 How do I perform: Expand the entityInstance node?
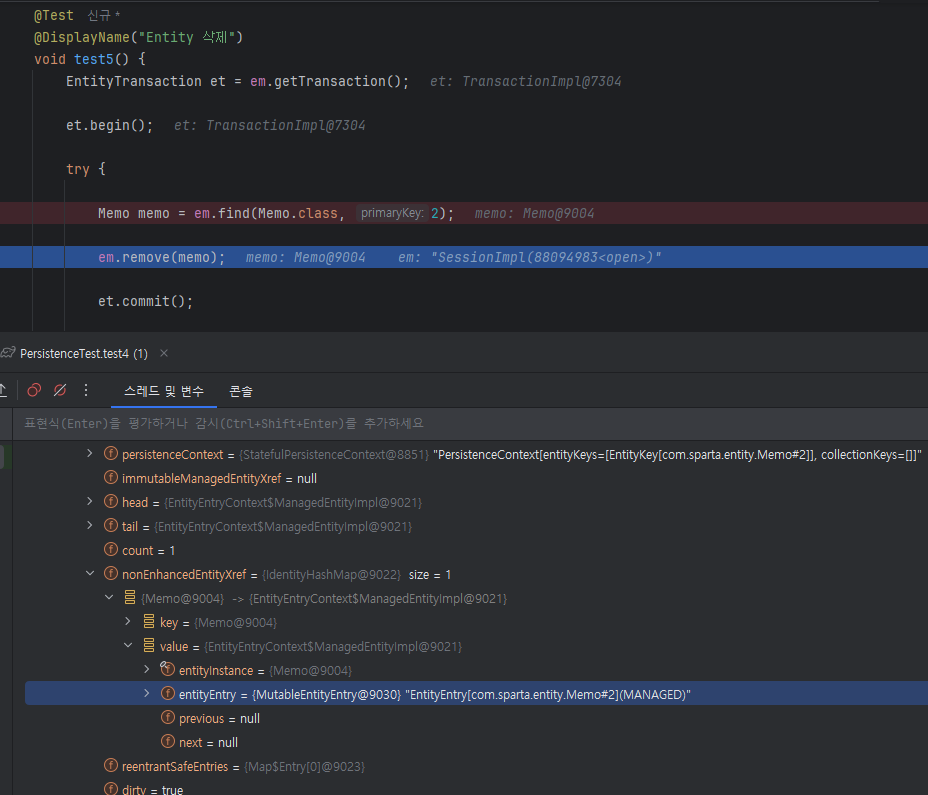147,669
